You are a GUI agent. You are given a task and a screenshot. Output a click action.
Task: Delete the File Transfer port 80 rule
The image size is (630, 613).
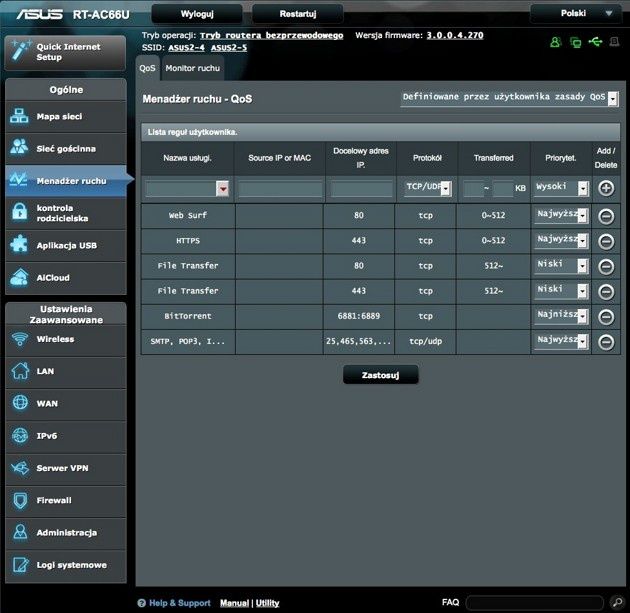point(606,267)
